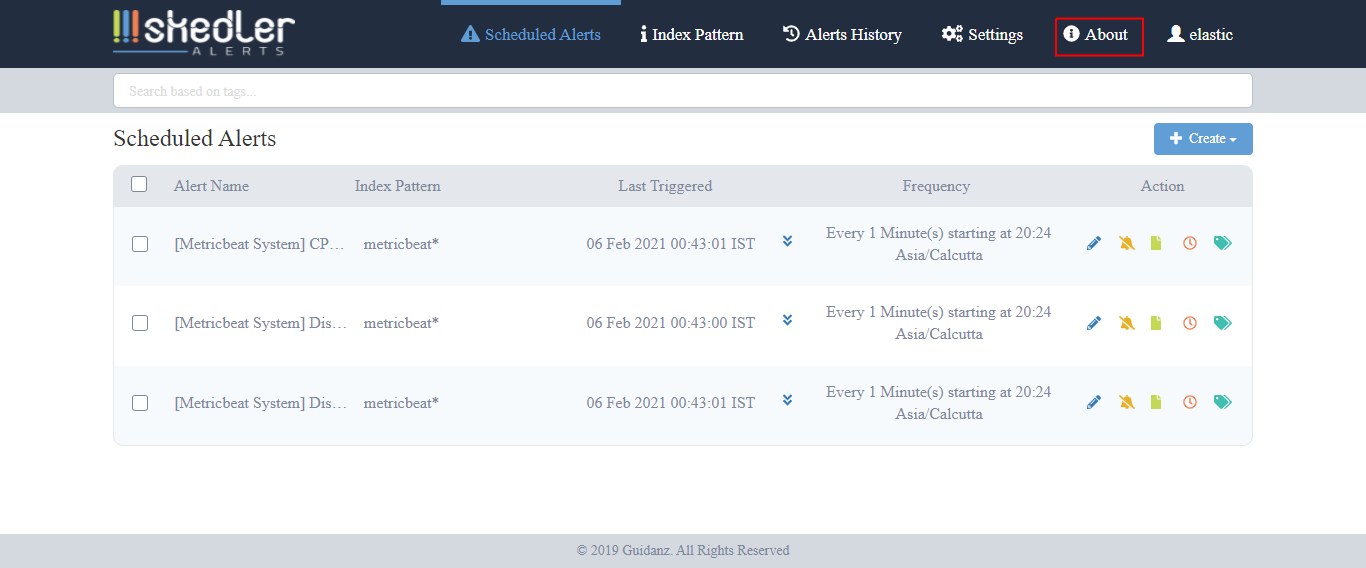
Task: Open Alerts History from the navbar
Action: click(x=842, y=34)
